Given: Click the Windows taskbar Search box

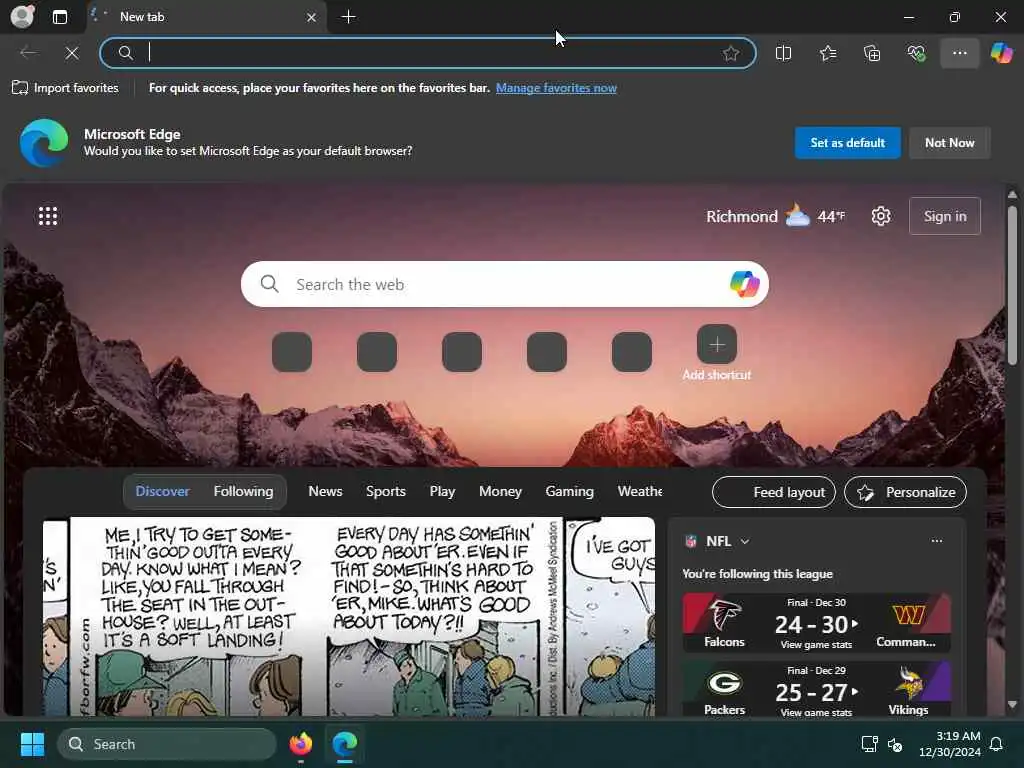Looking at the screenshot, I should point(167,744).
